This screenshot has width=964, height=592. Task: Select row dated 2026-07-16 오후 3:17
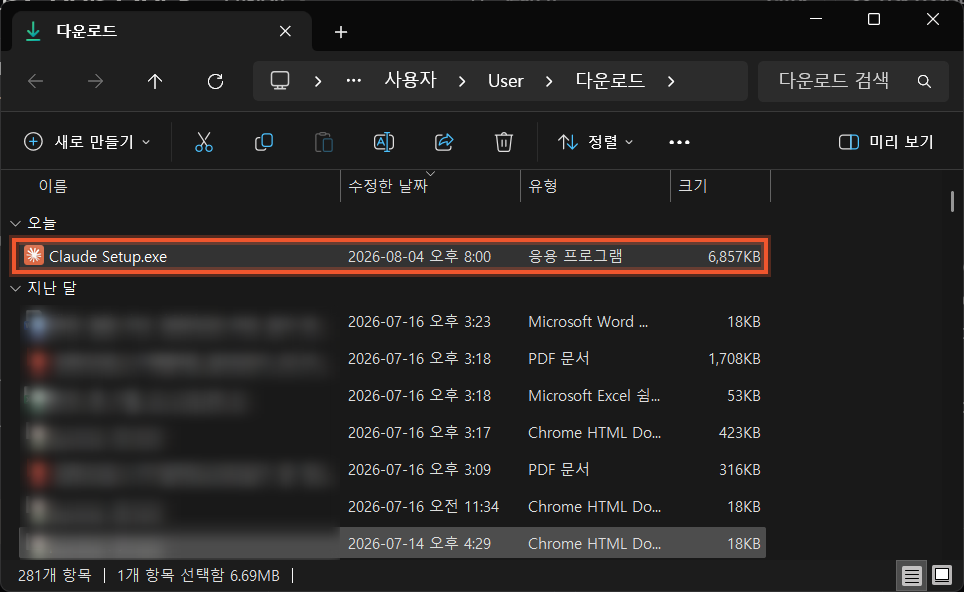click(392, 433)
